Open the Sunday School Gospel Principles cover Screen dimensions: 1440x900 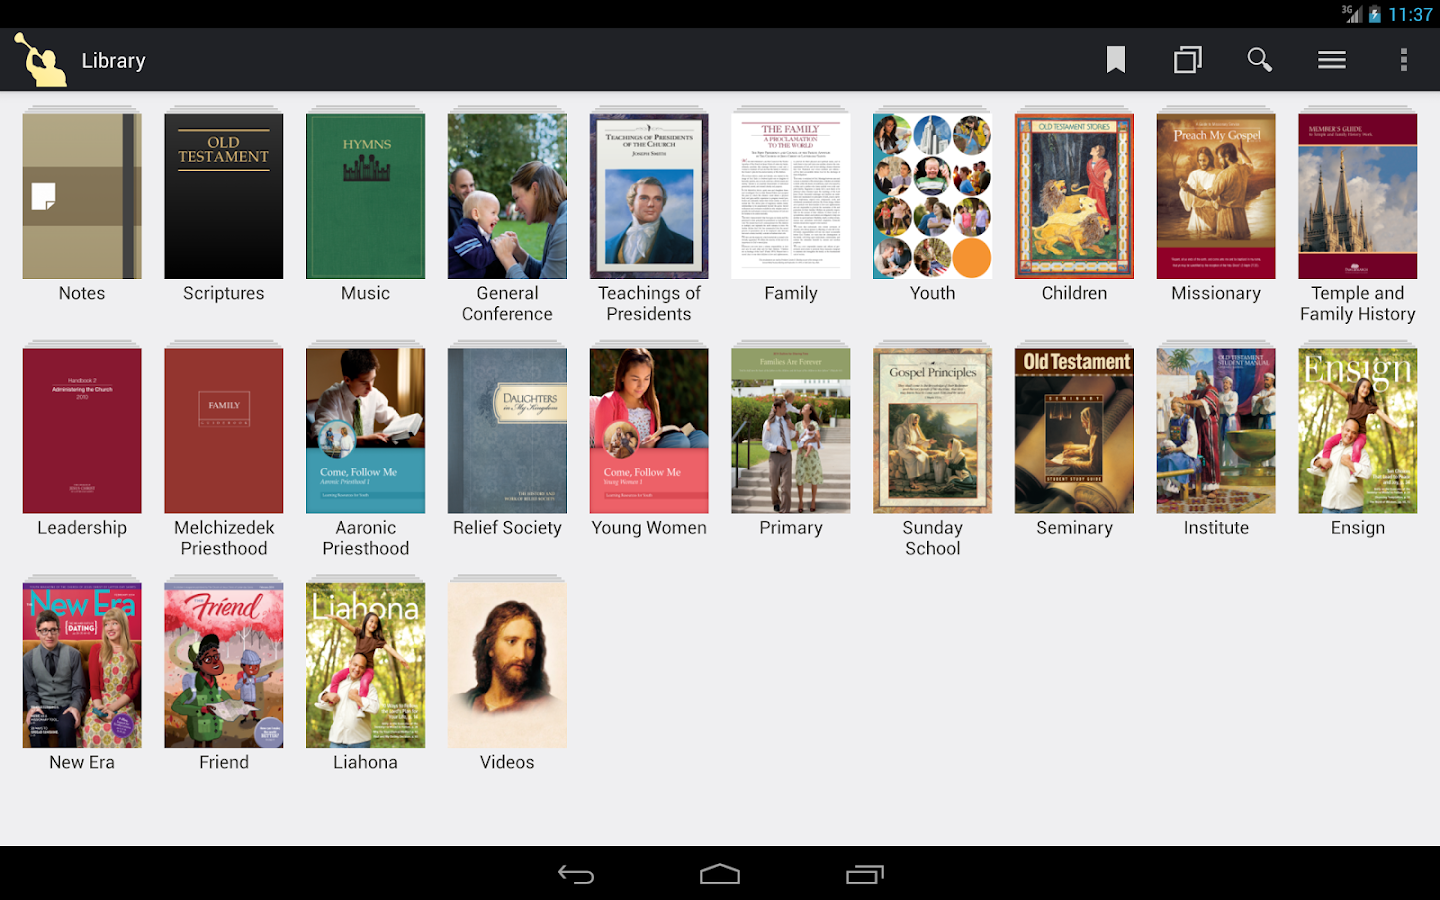pos(933,431)
